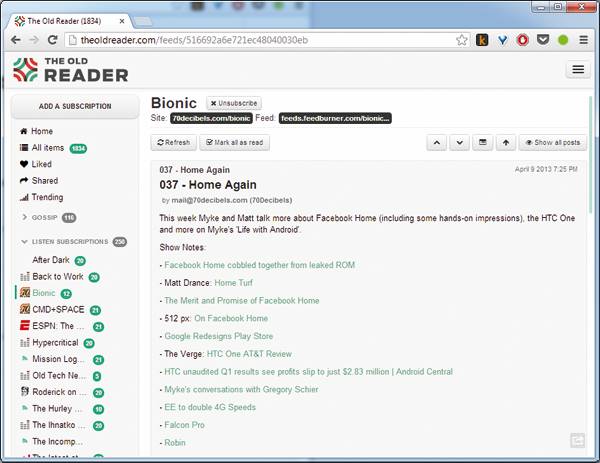
Task: Open HTC unaudited Q1 results link
Action: [x=308, y=372]
